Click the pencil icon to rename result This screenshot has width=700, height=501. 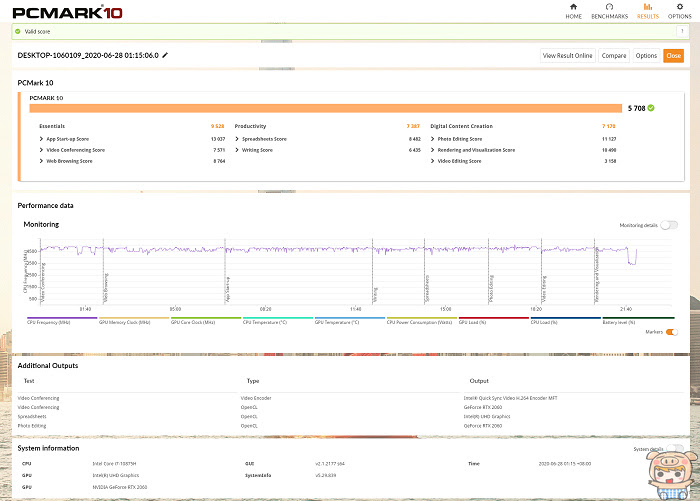[x=165, y=55]
